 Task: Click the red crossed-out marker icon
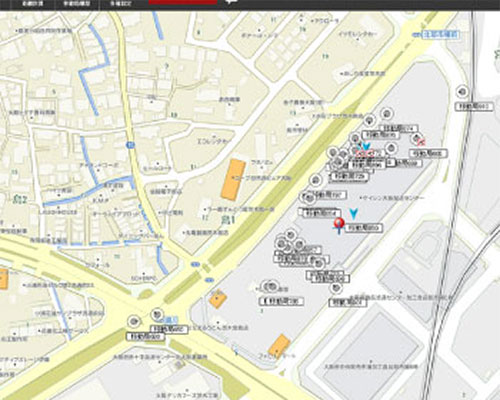pyautogui.click(x=421, y=142)
